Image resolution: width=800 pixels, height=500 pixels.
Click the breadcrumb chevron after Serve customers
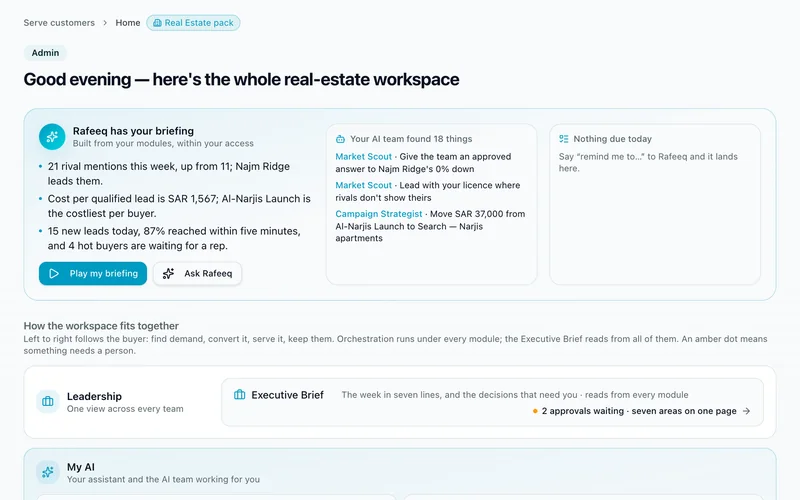[105, 23]
